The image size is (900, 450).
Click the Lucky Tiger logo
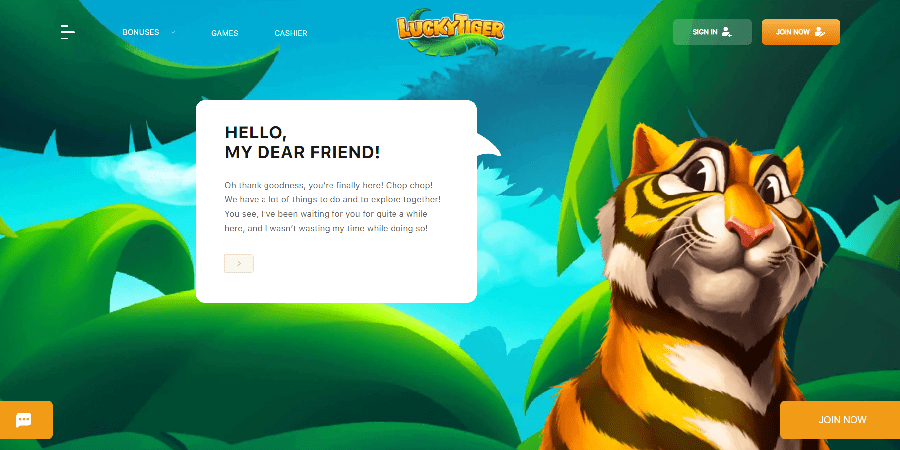point(450,32)
